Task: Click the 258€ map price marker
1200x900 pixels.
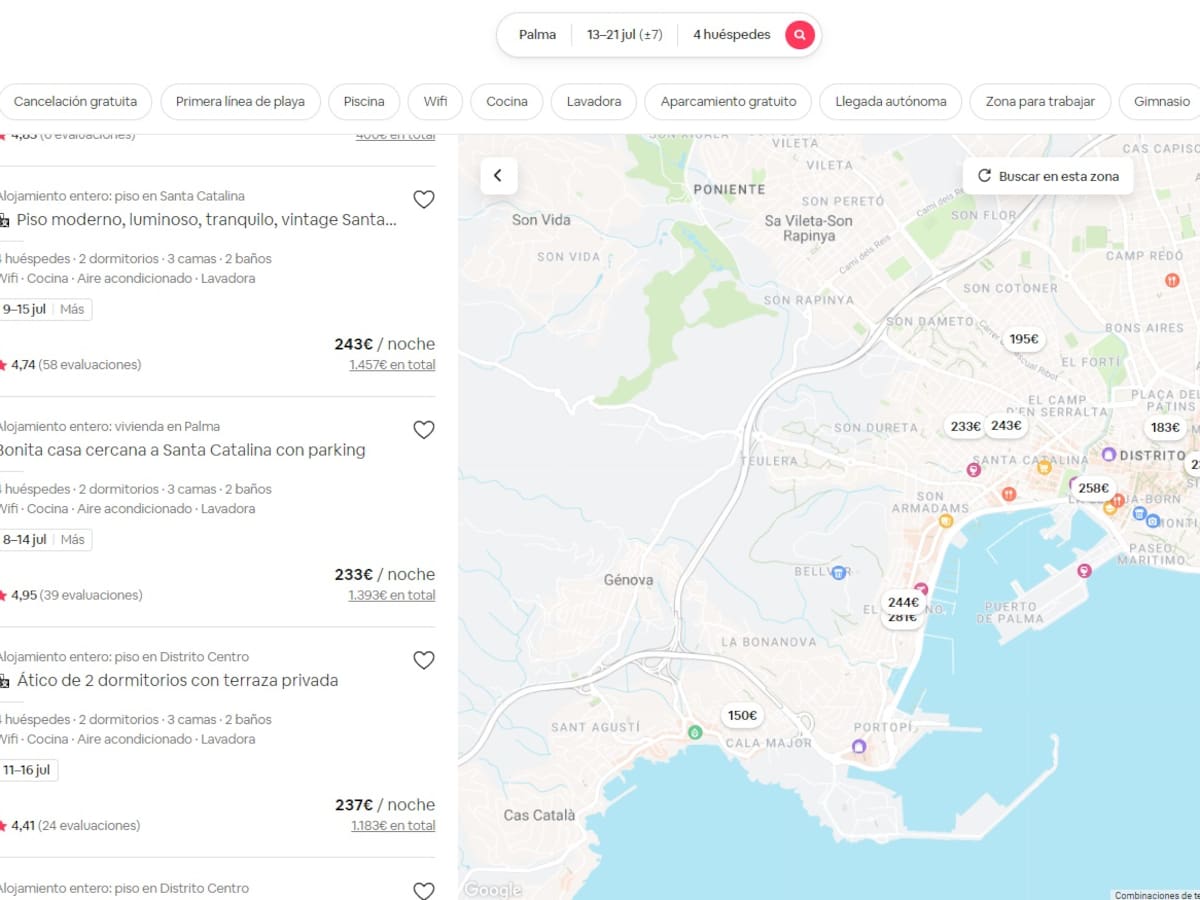Action: coord(1093,488)
